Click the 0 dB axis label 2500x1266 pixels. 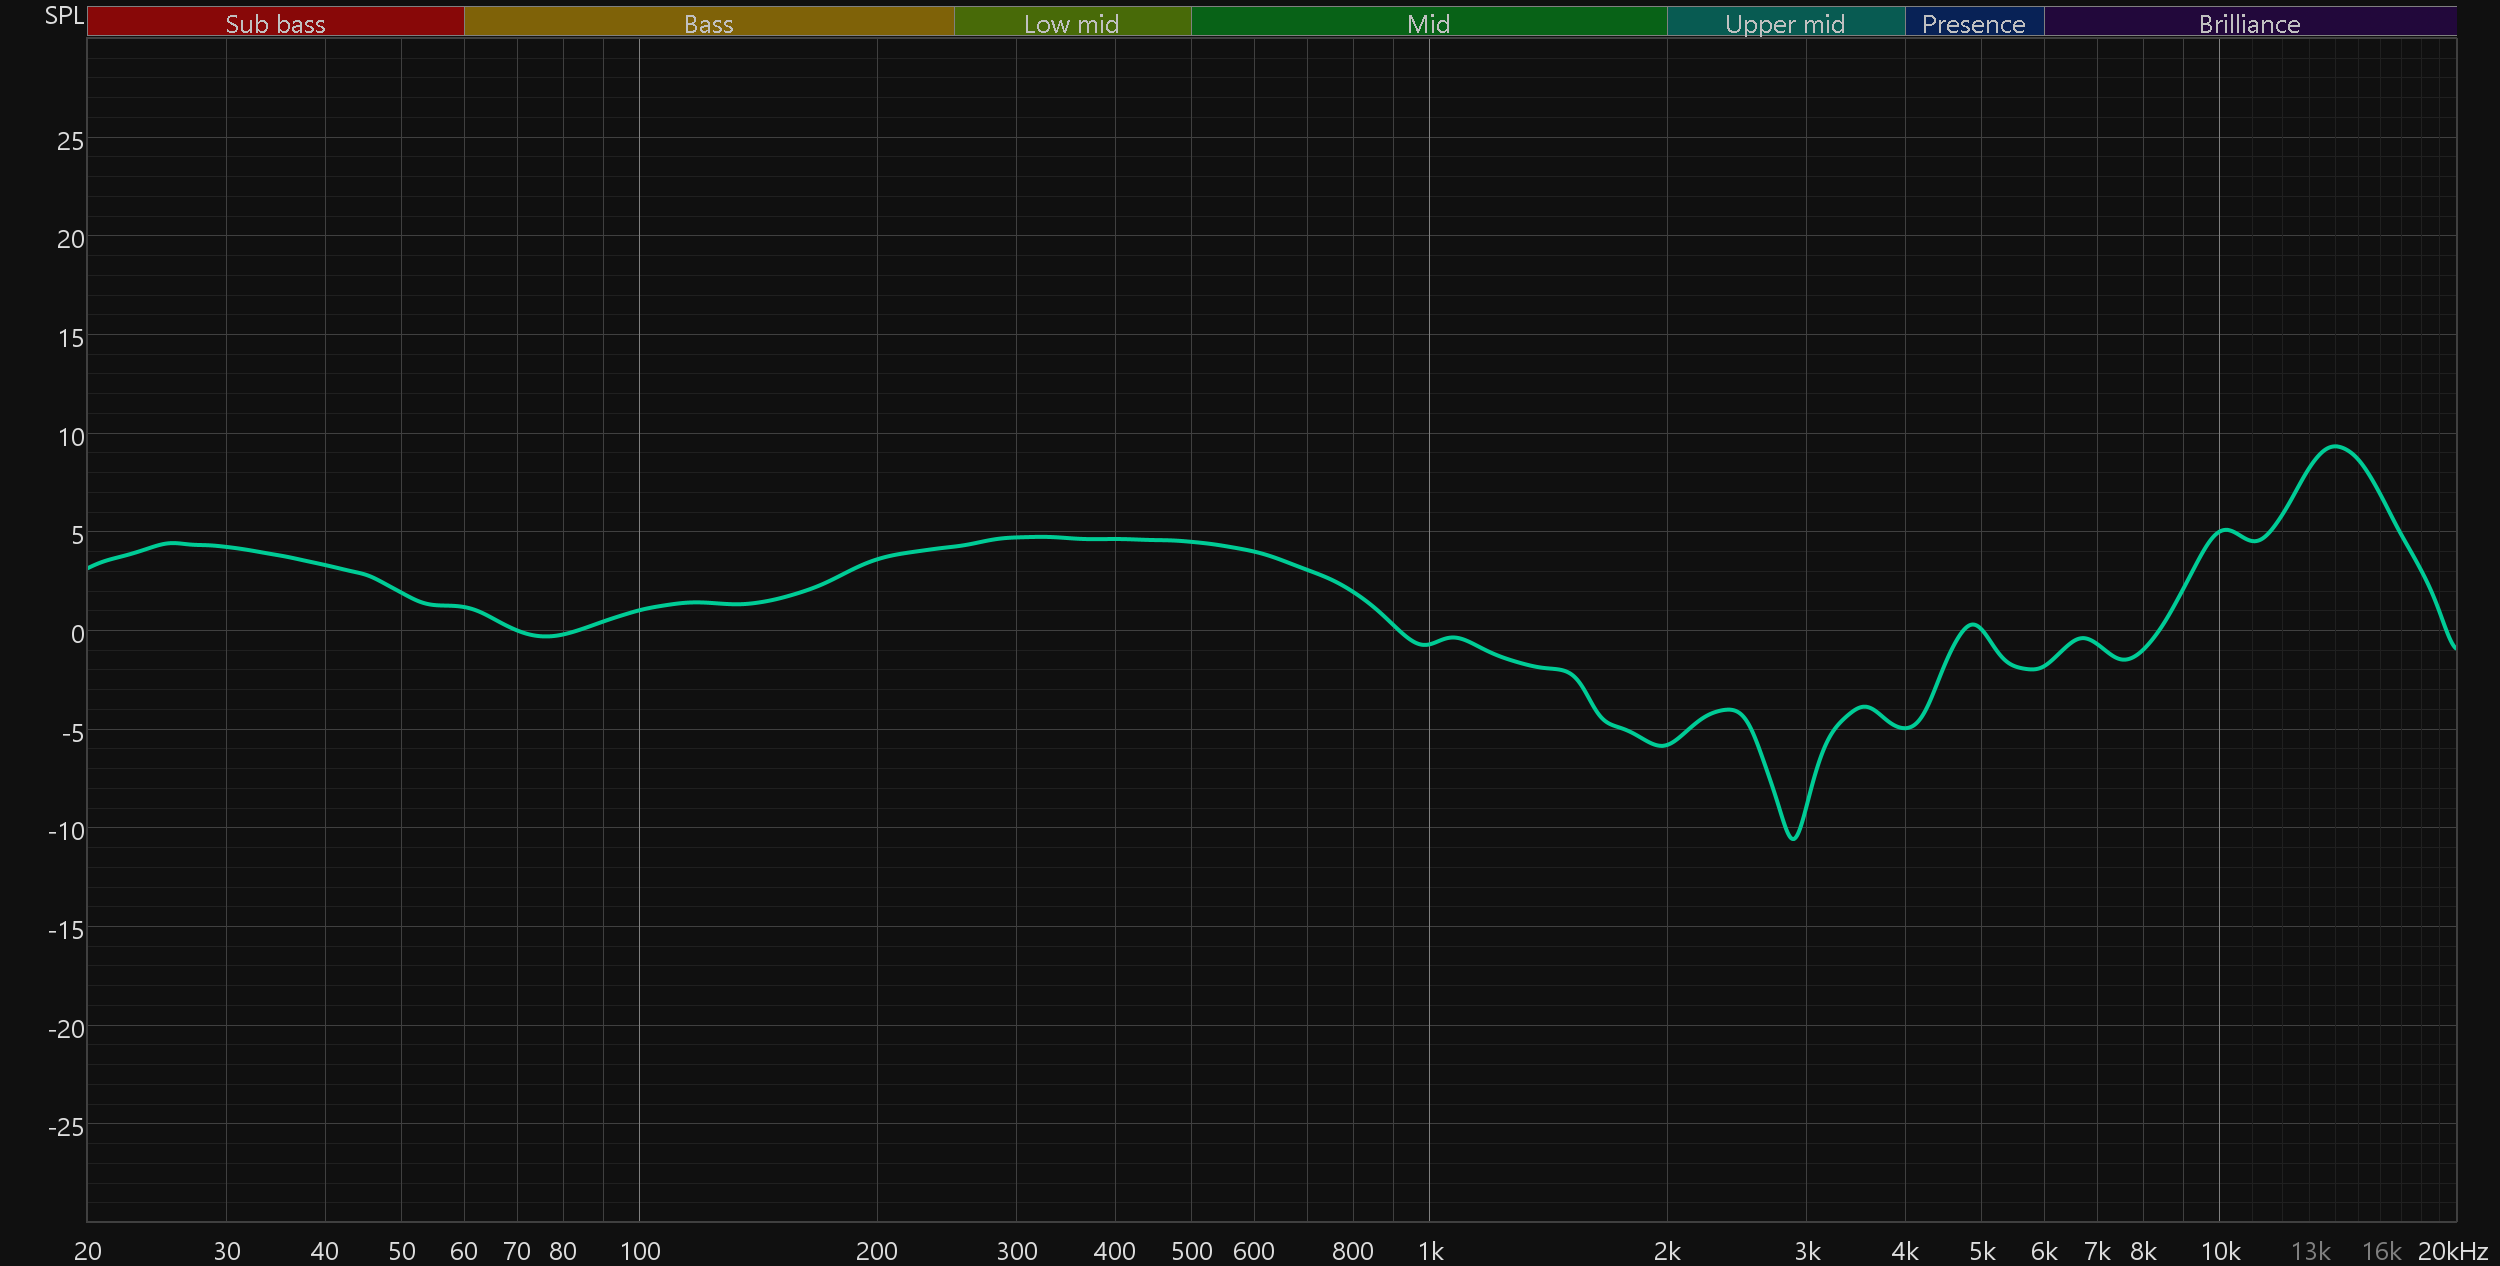[x=77, y=634]
